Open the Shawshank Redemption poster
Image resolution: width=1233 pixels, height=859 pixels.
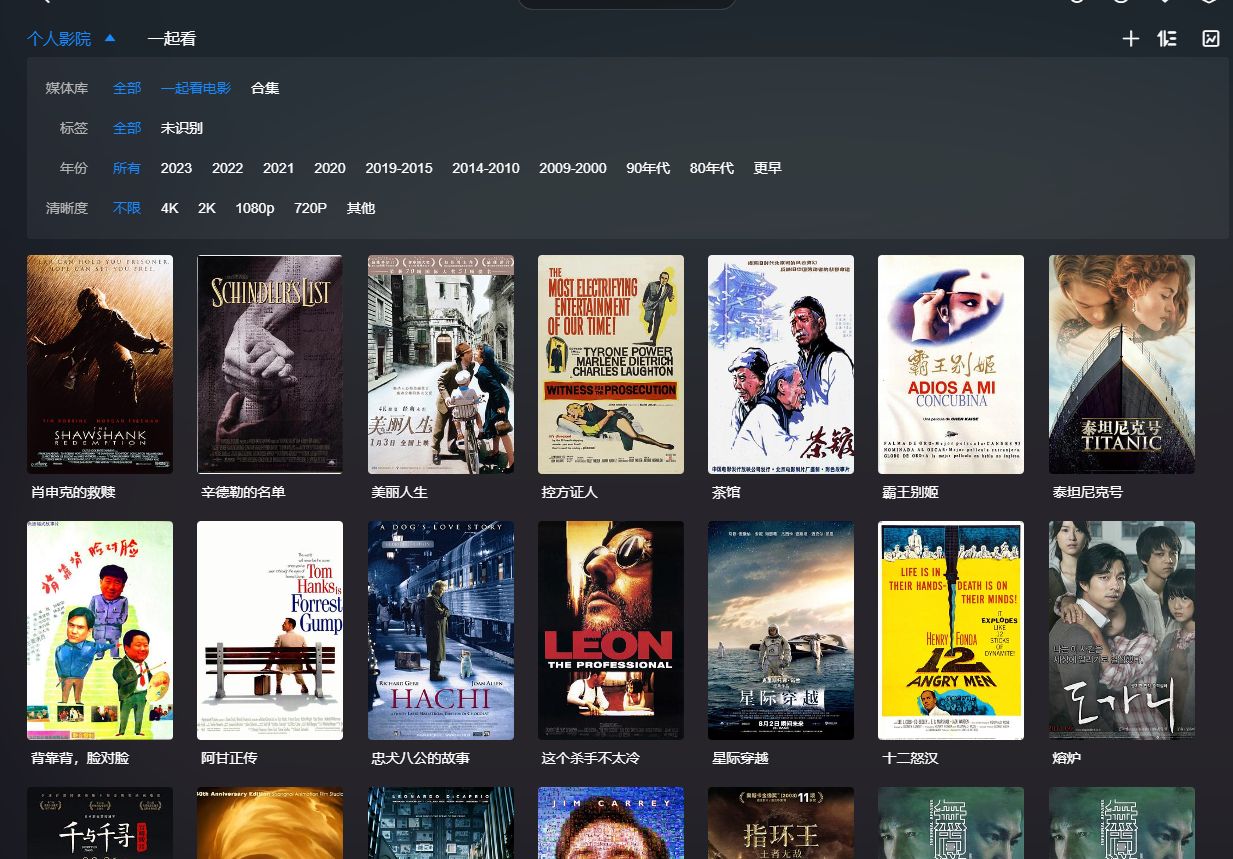tap(100, 364)
